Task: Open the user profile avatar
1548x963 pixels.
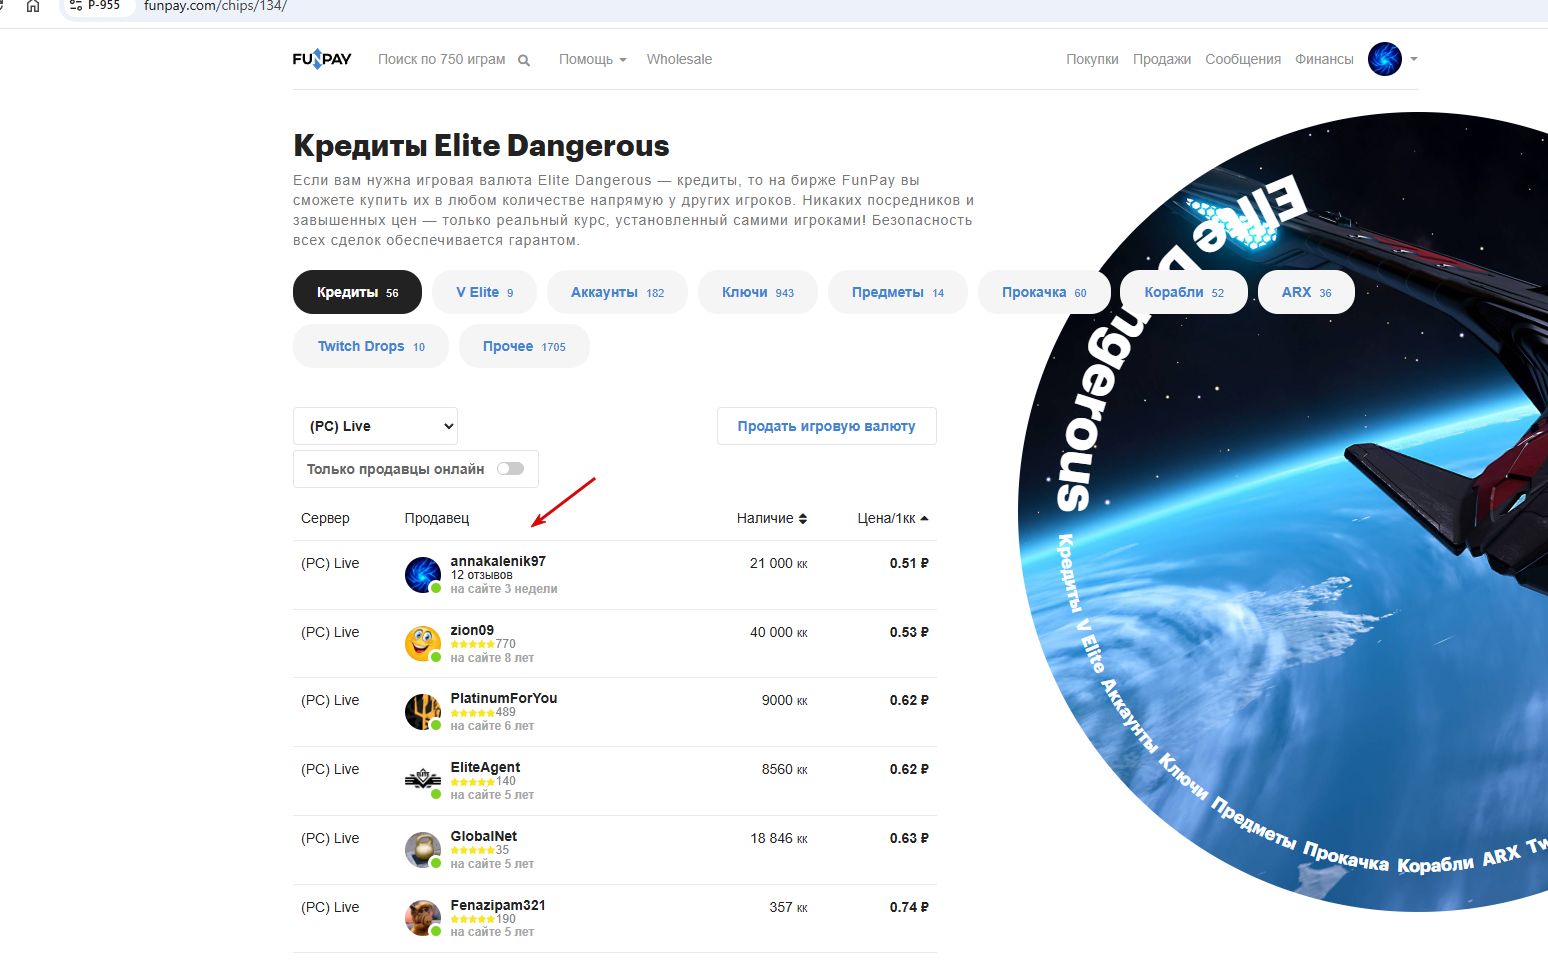Action: tap(1385, 59)
